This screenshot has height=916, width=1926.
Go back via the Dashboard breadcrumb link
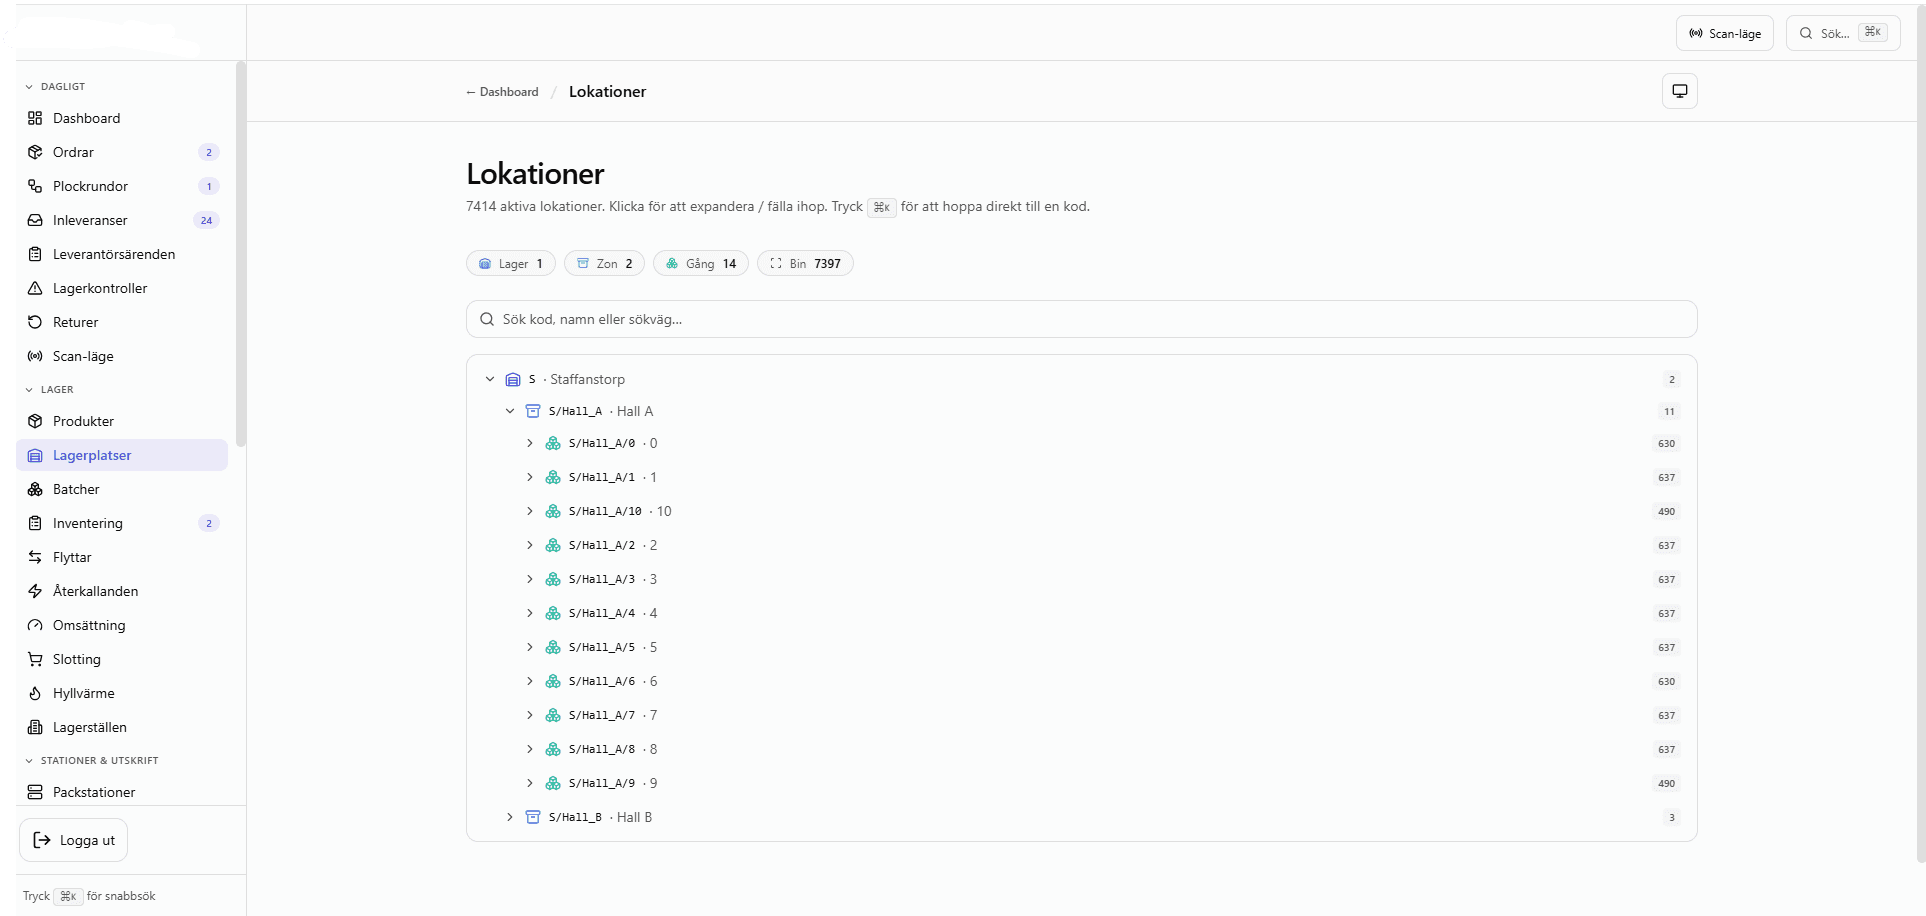(x=502, y=92)
